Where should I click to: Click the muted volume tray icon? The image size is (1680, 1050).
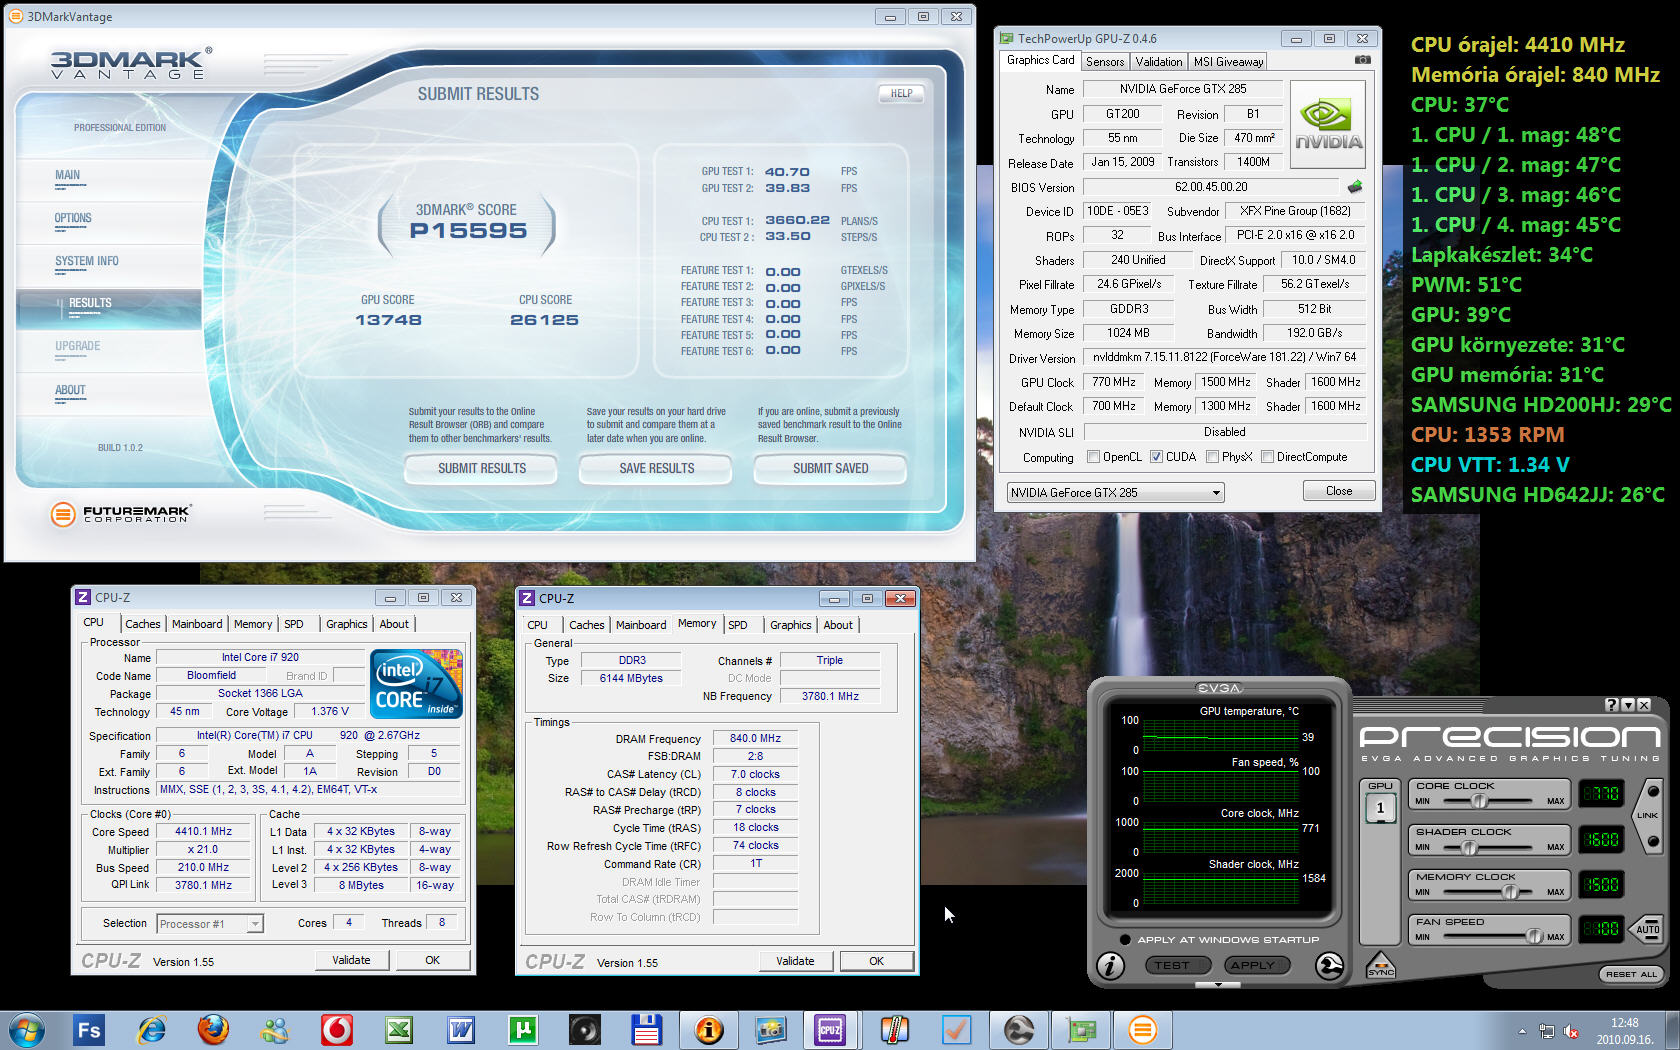(1571, 1031)
